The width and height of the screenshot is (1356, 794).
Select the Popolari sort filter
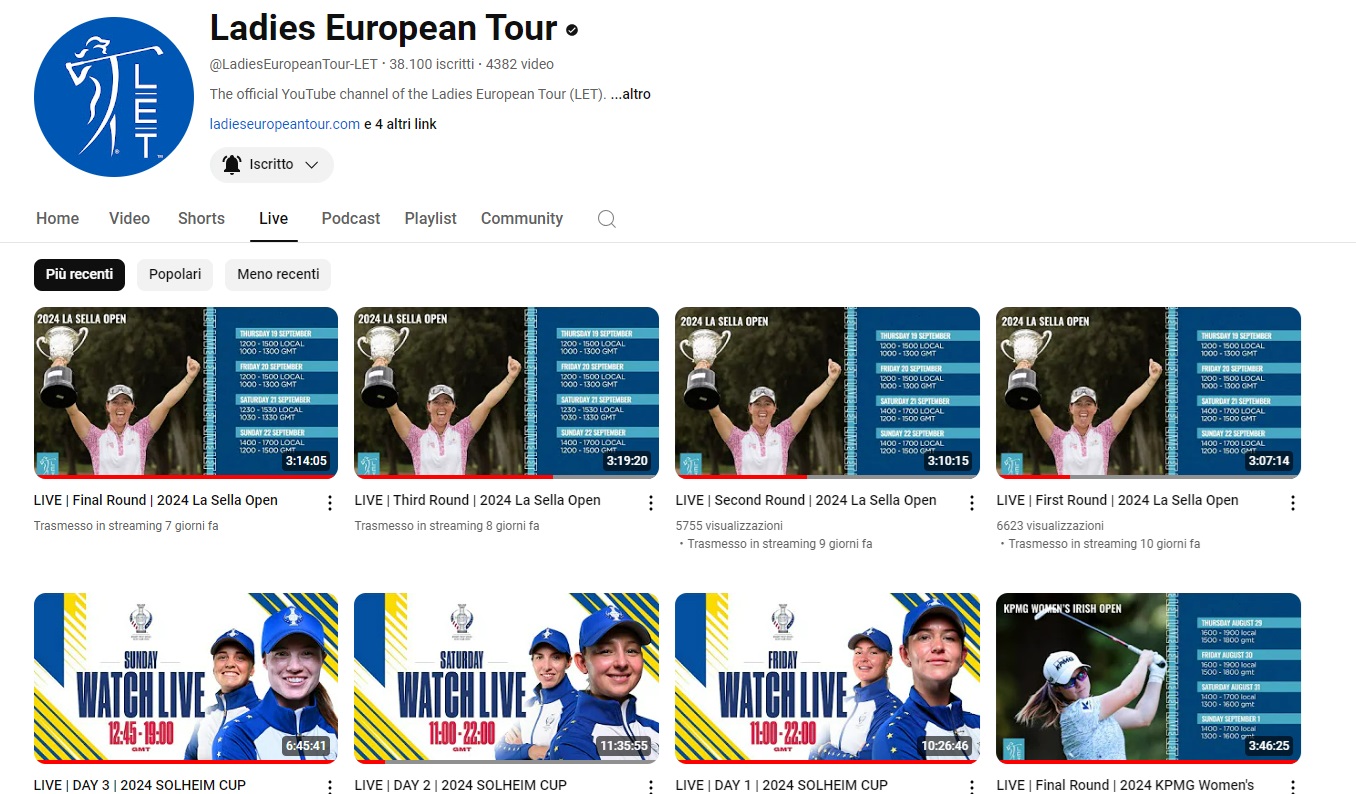click(175, 274)
